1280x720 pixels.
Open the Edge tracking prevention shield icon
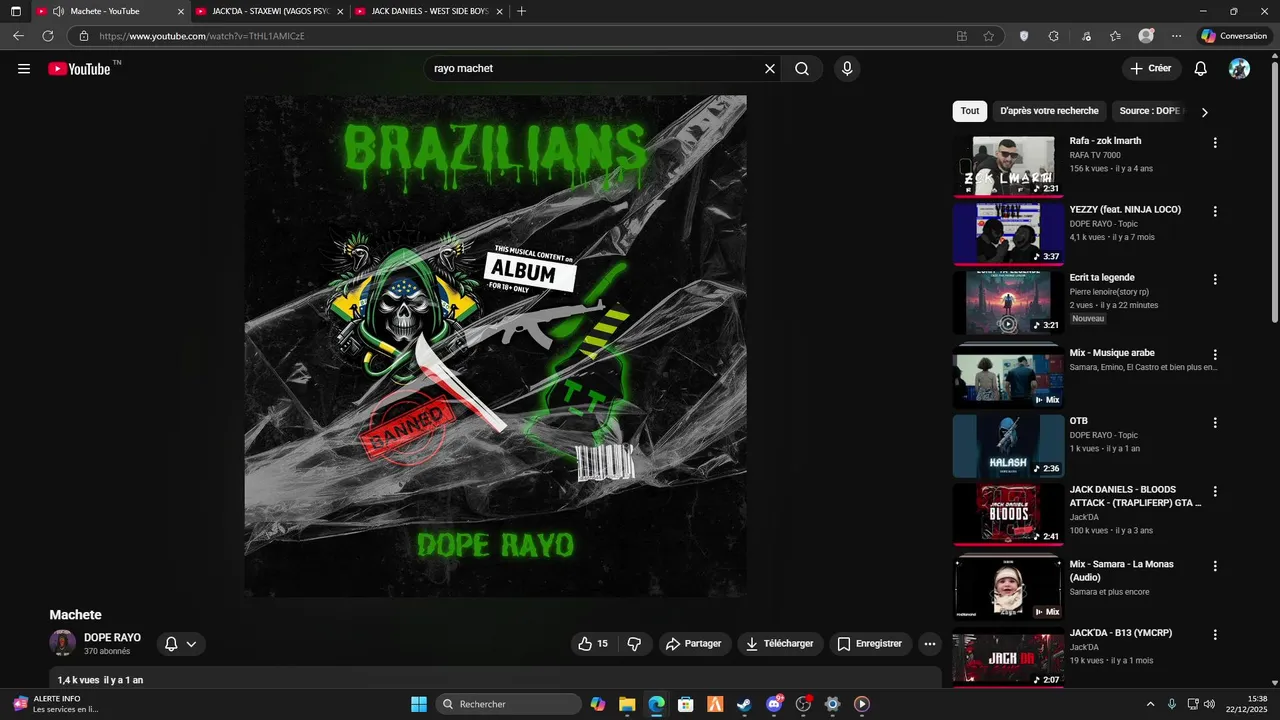pyautogui.click(x=1024, y=36)
